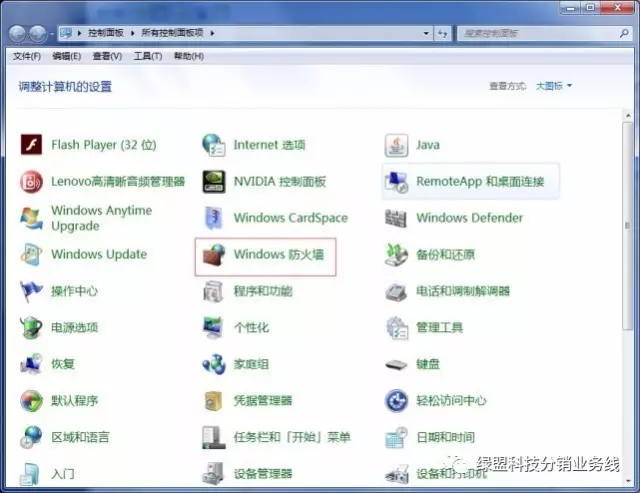The width and height of the screenshot is (640, 493).
Task: Go forward with the Forward navigation button
Action: [x=38, y=34]
